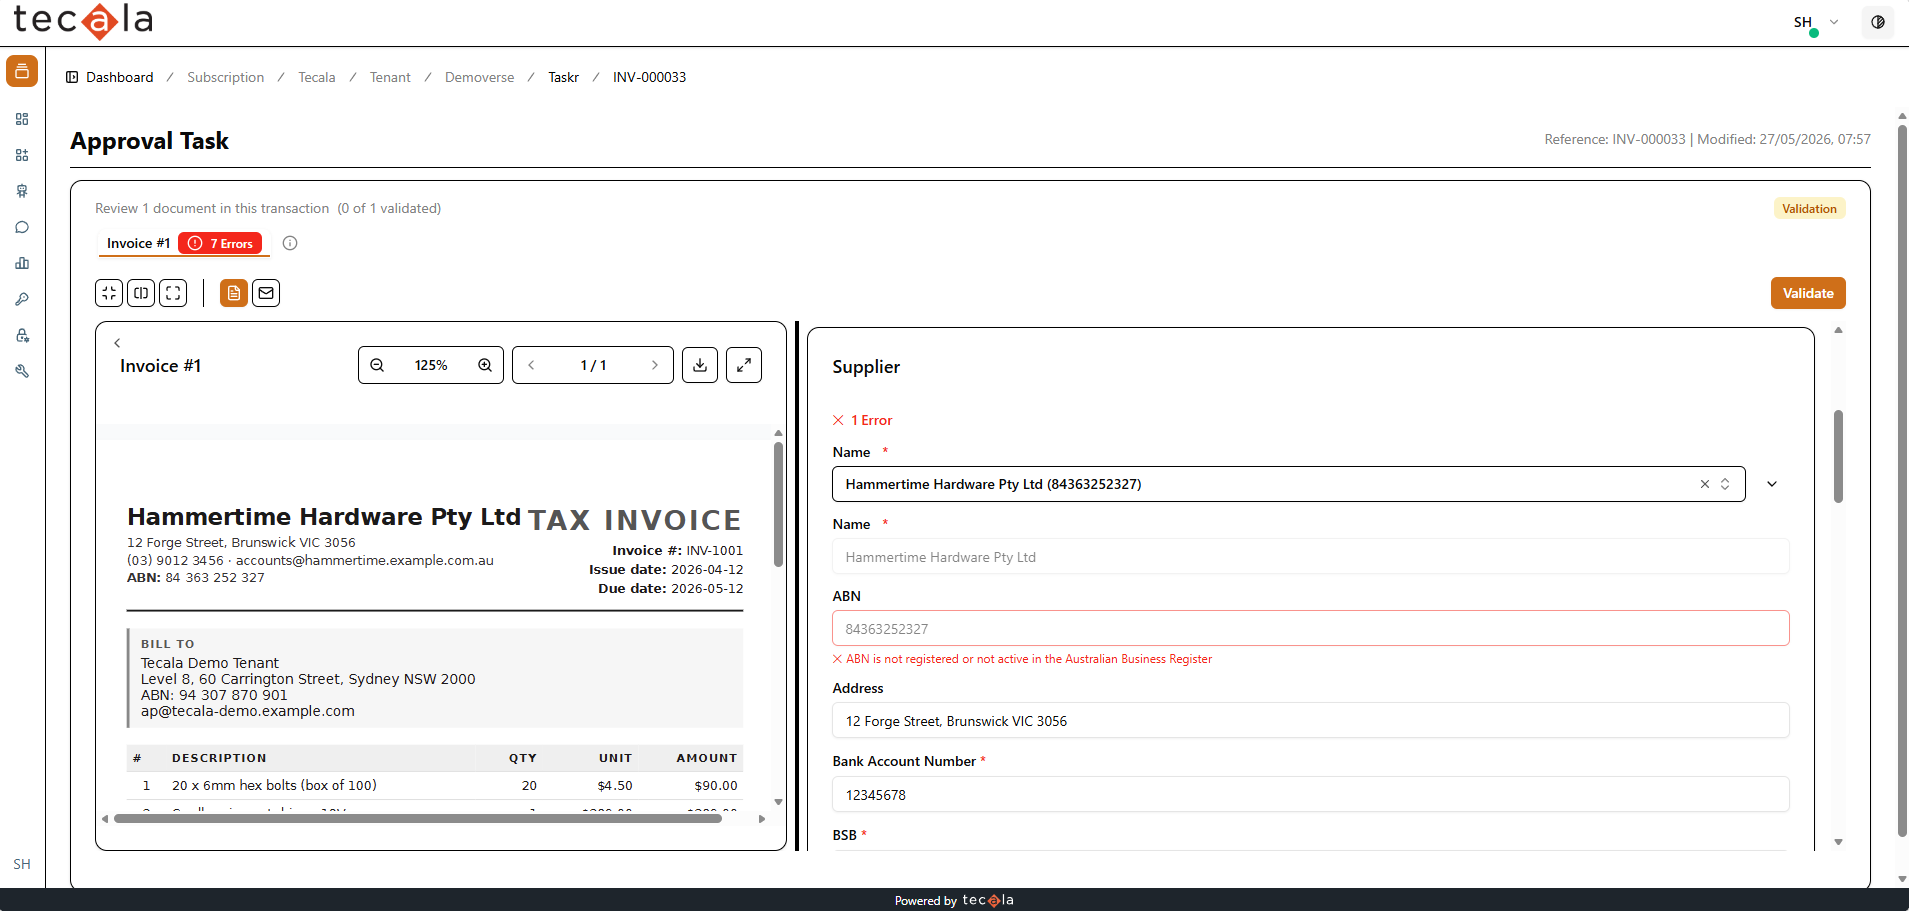The height and width of the screenshot is (911, 1909).
Task: Download the invoice document
Action: click(x=700, y=365)
